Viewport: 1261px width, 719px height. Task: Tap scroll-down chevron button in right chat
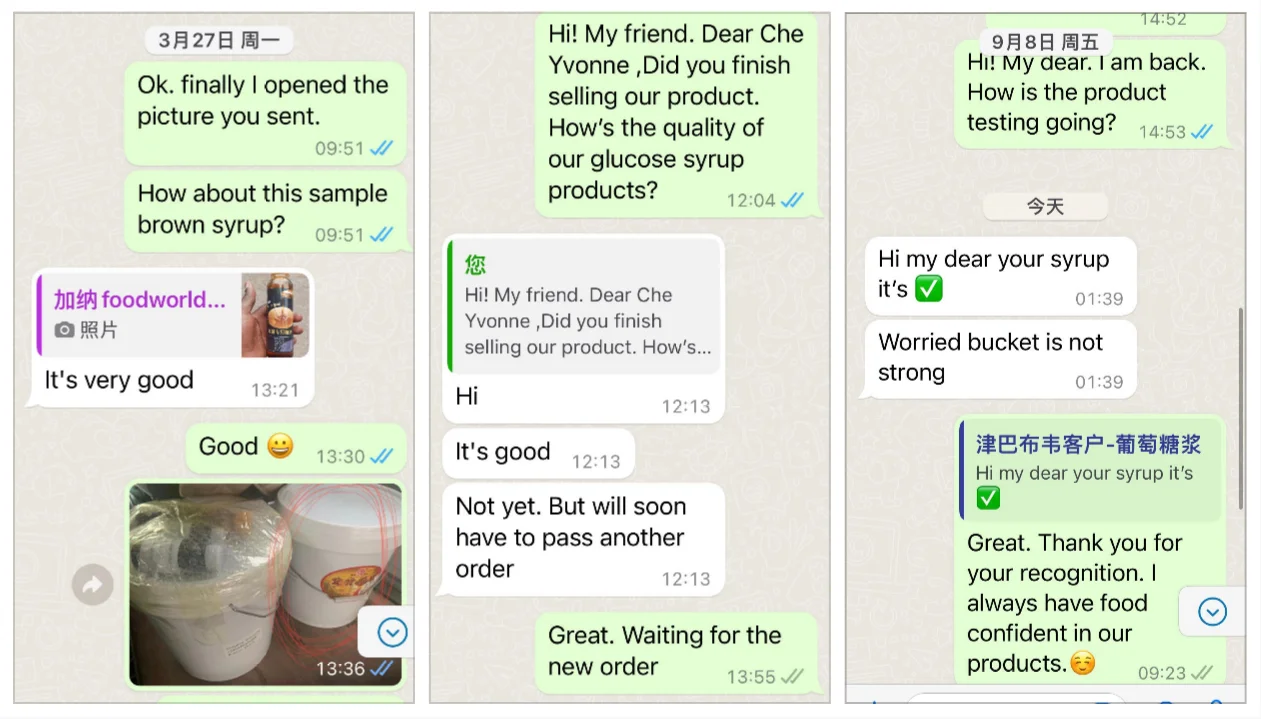(1212, 611)
